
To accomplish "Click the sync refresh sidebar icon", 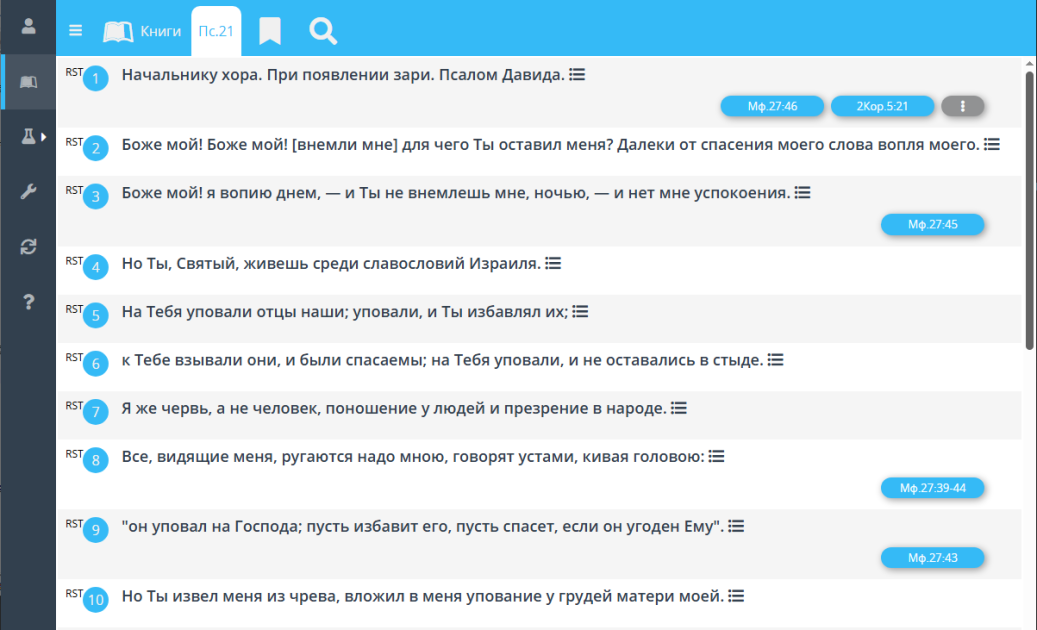I will pyautogui.click(x=28, y=247).
